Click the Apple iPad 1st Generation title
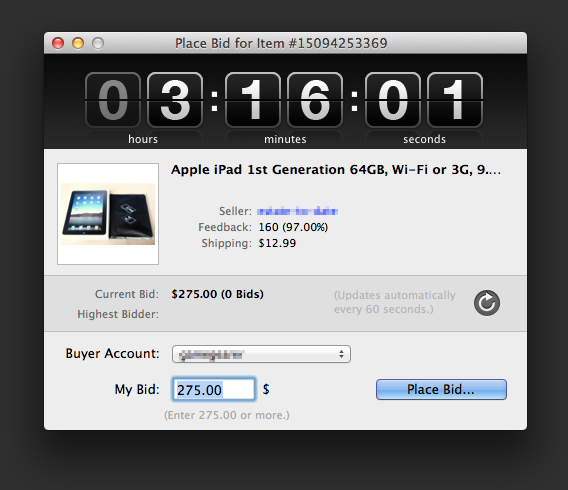Image resolution: width=568 pixels, height=490 pixels. 336,169
